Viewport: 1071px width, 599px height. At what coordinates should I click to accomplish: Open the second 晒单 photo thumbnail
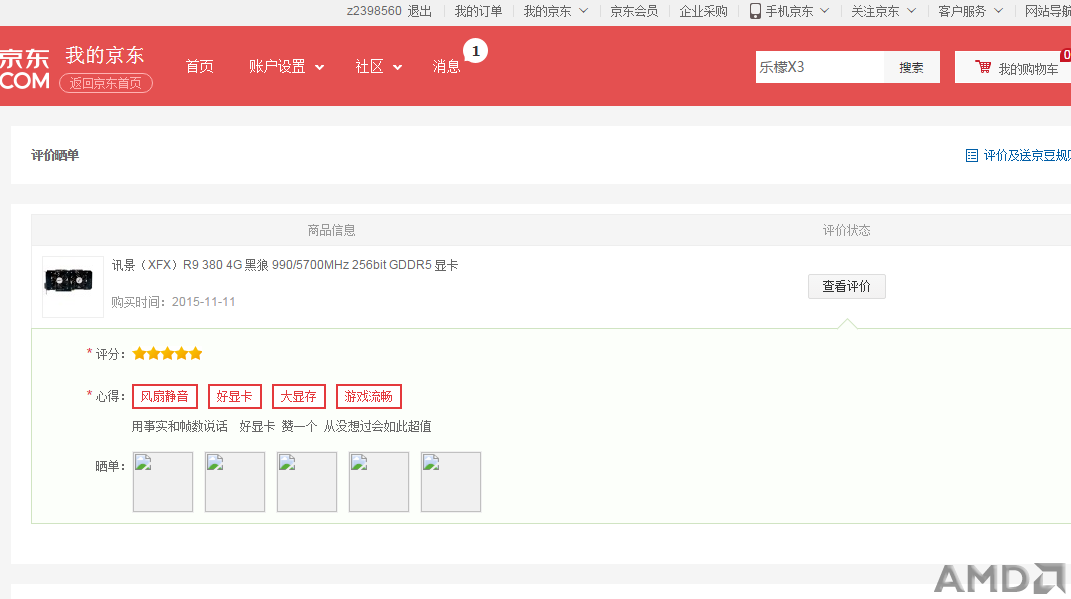click(x=235, y=482)
